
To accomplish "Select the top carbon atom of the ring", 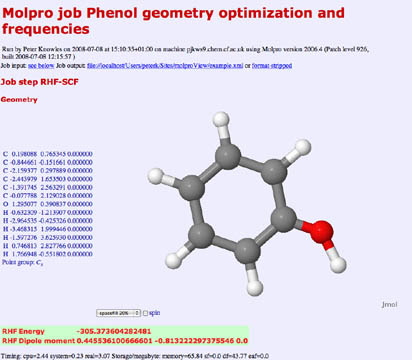I will [x=227, y=156].
